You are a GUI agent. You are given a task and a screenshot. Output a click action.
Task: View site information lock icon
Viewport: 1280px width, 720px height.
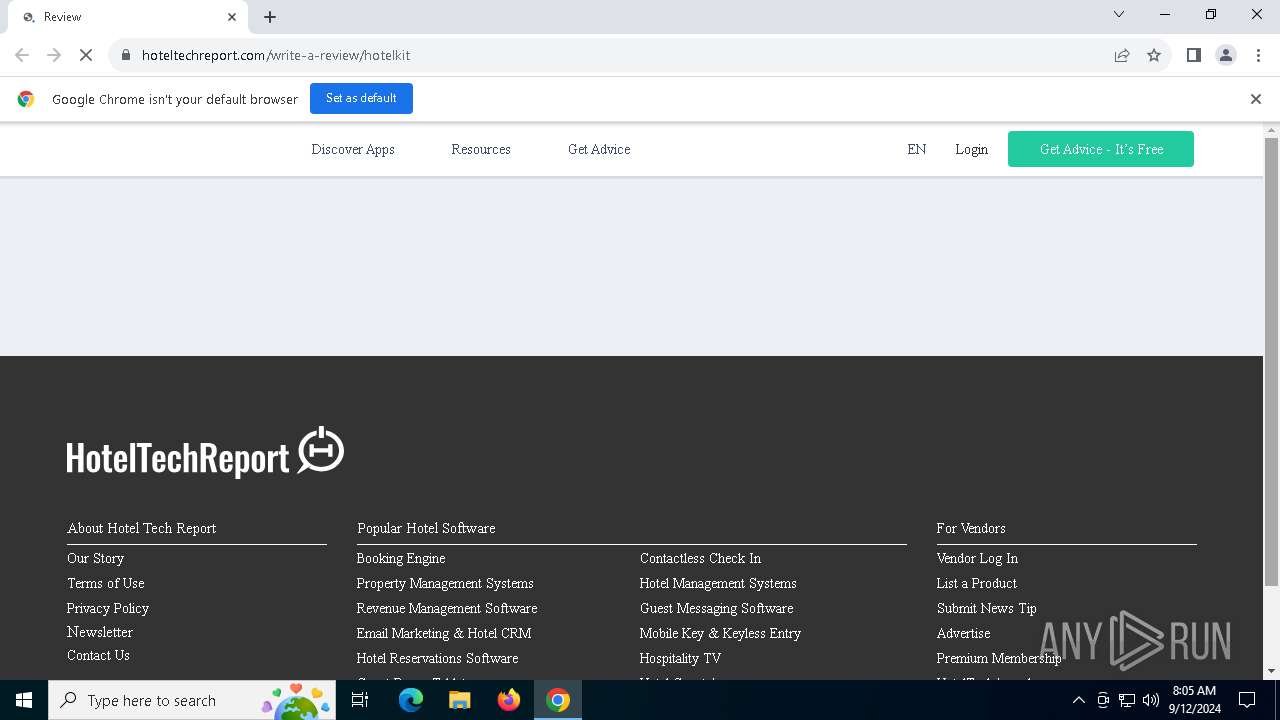tap(126, 55)
